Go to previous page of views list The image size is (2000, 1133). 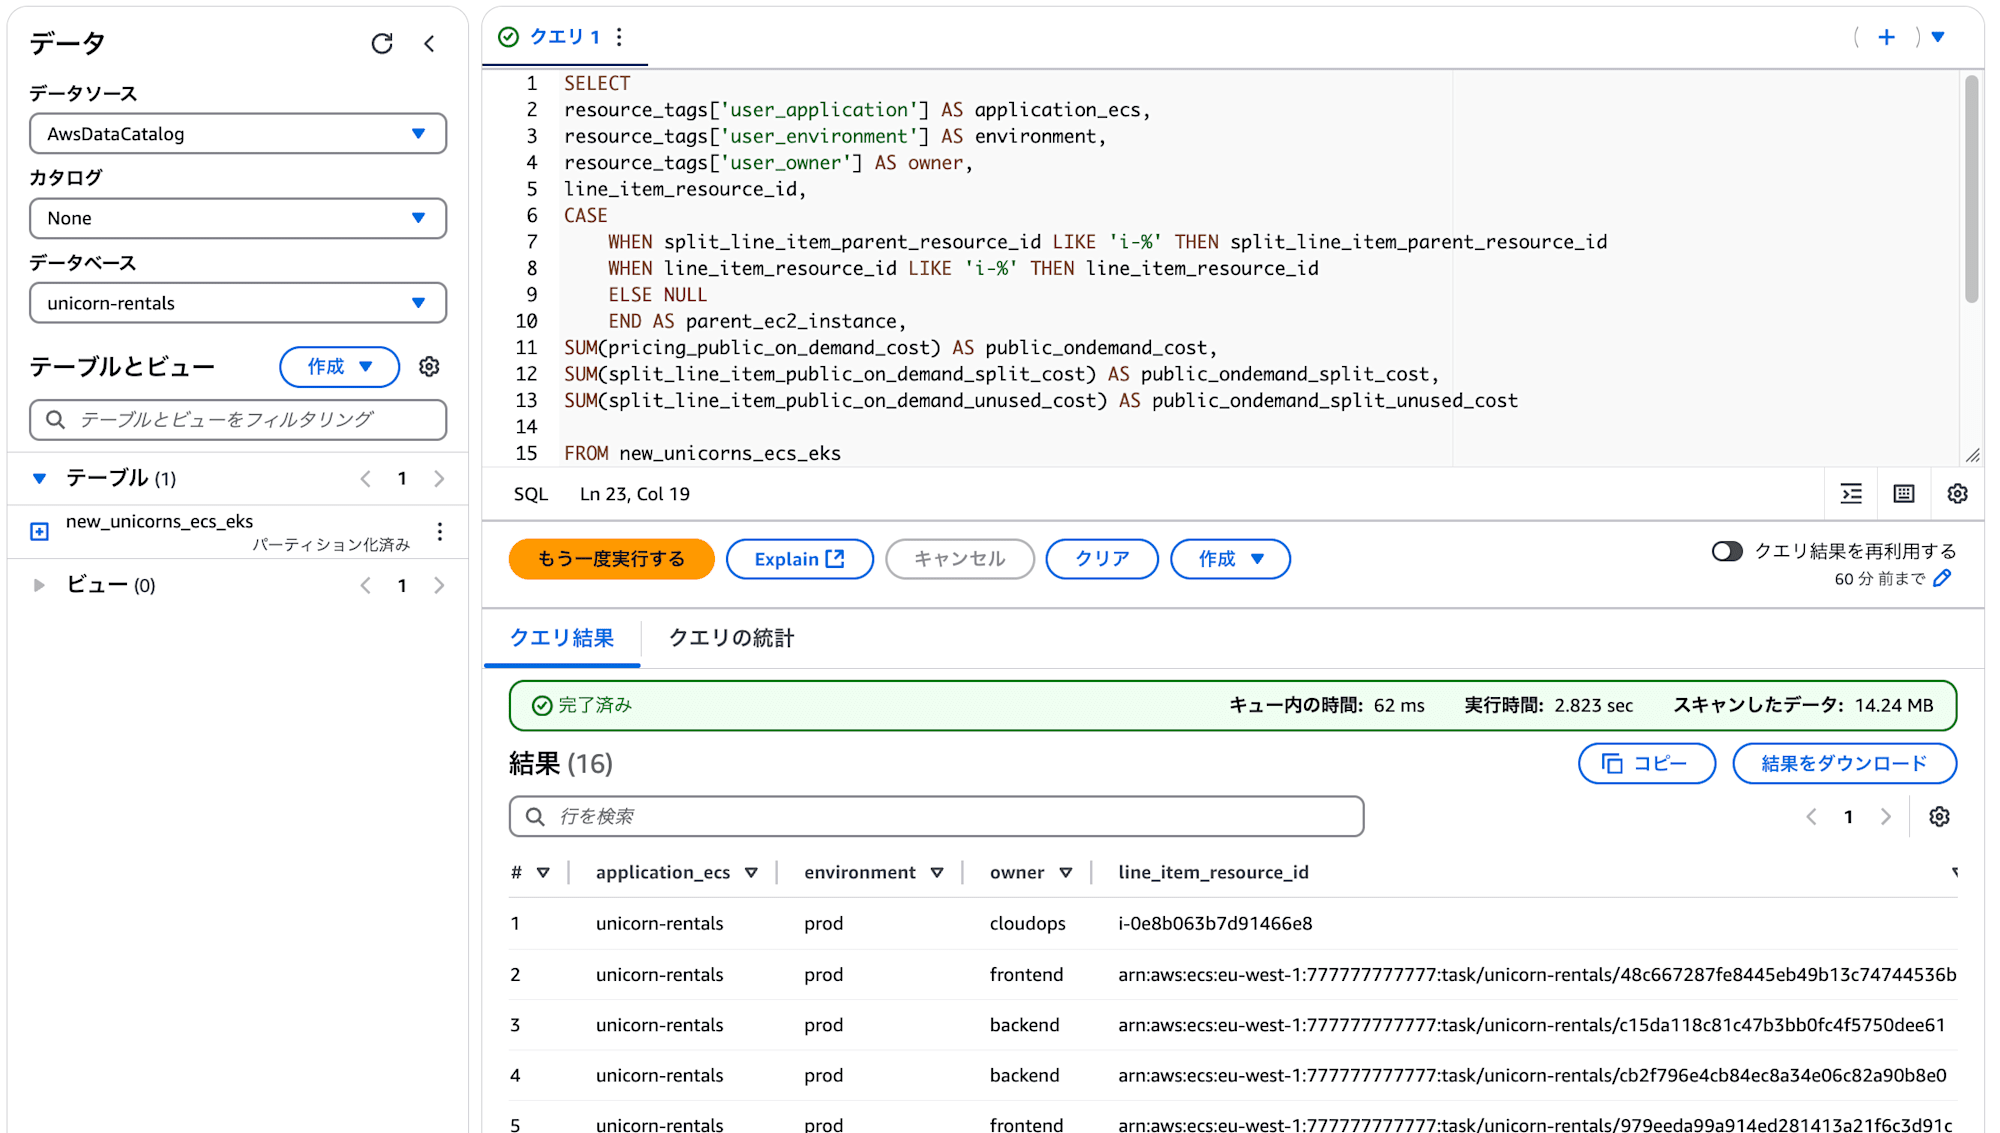coord(365,586)
